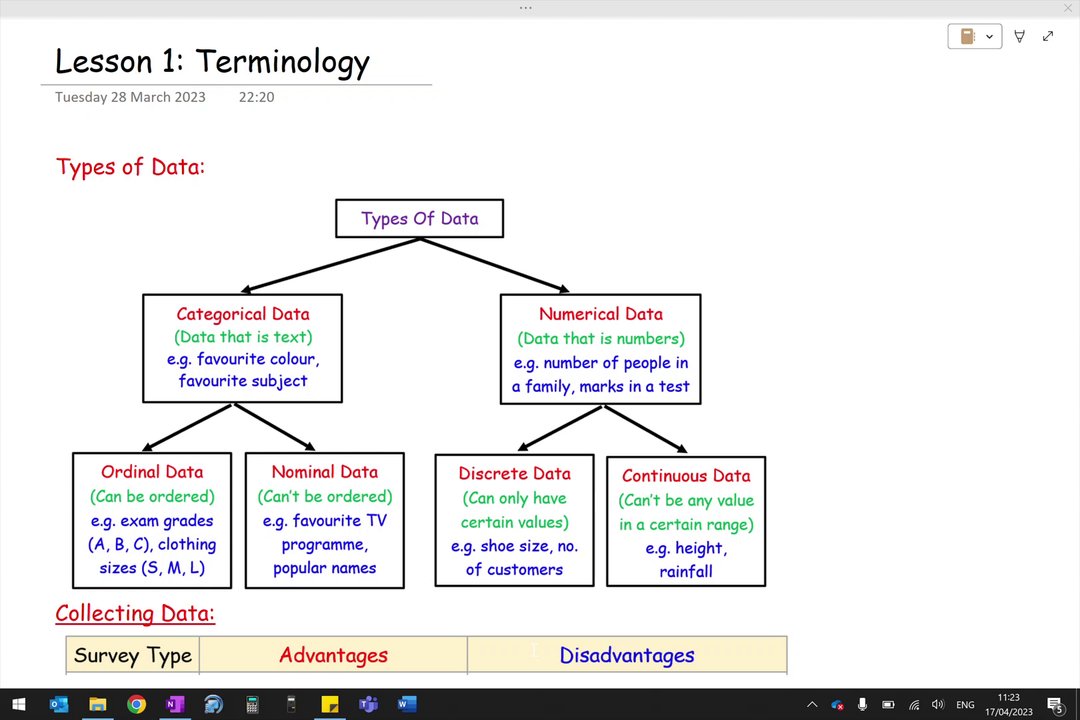Open Microsoft Word from the taskbar
This screenshot has width=1080, height=720.
[x=407, y=704]
